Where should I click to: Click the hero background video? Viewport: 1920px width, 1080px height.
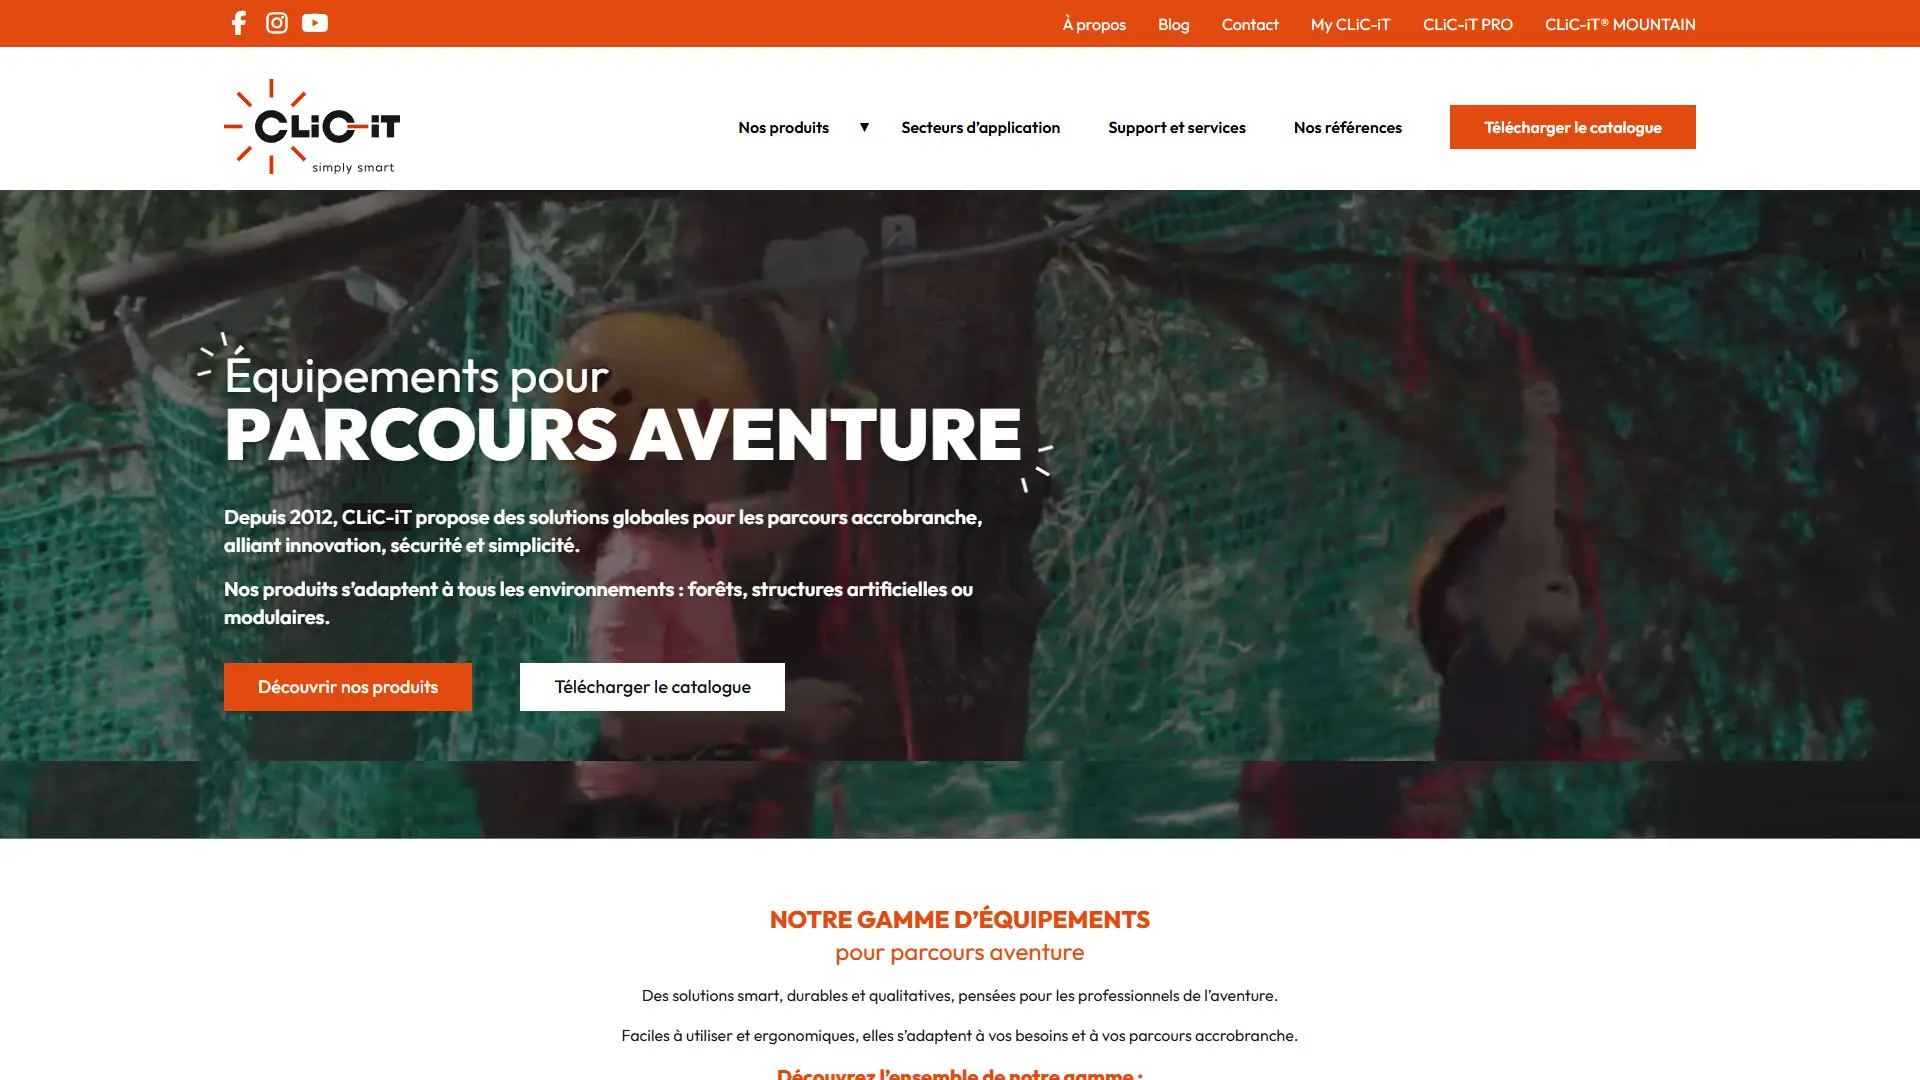click(1400, 500)
